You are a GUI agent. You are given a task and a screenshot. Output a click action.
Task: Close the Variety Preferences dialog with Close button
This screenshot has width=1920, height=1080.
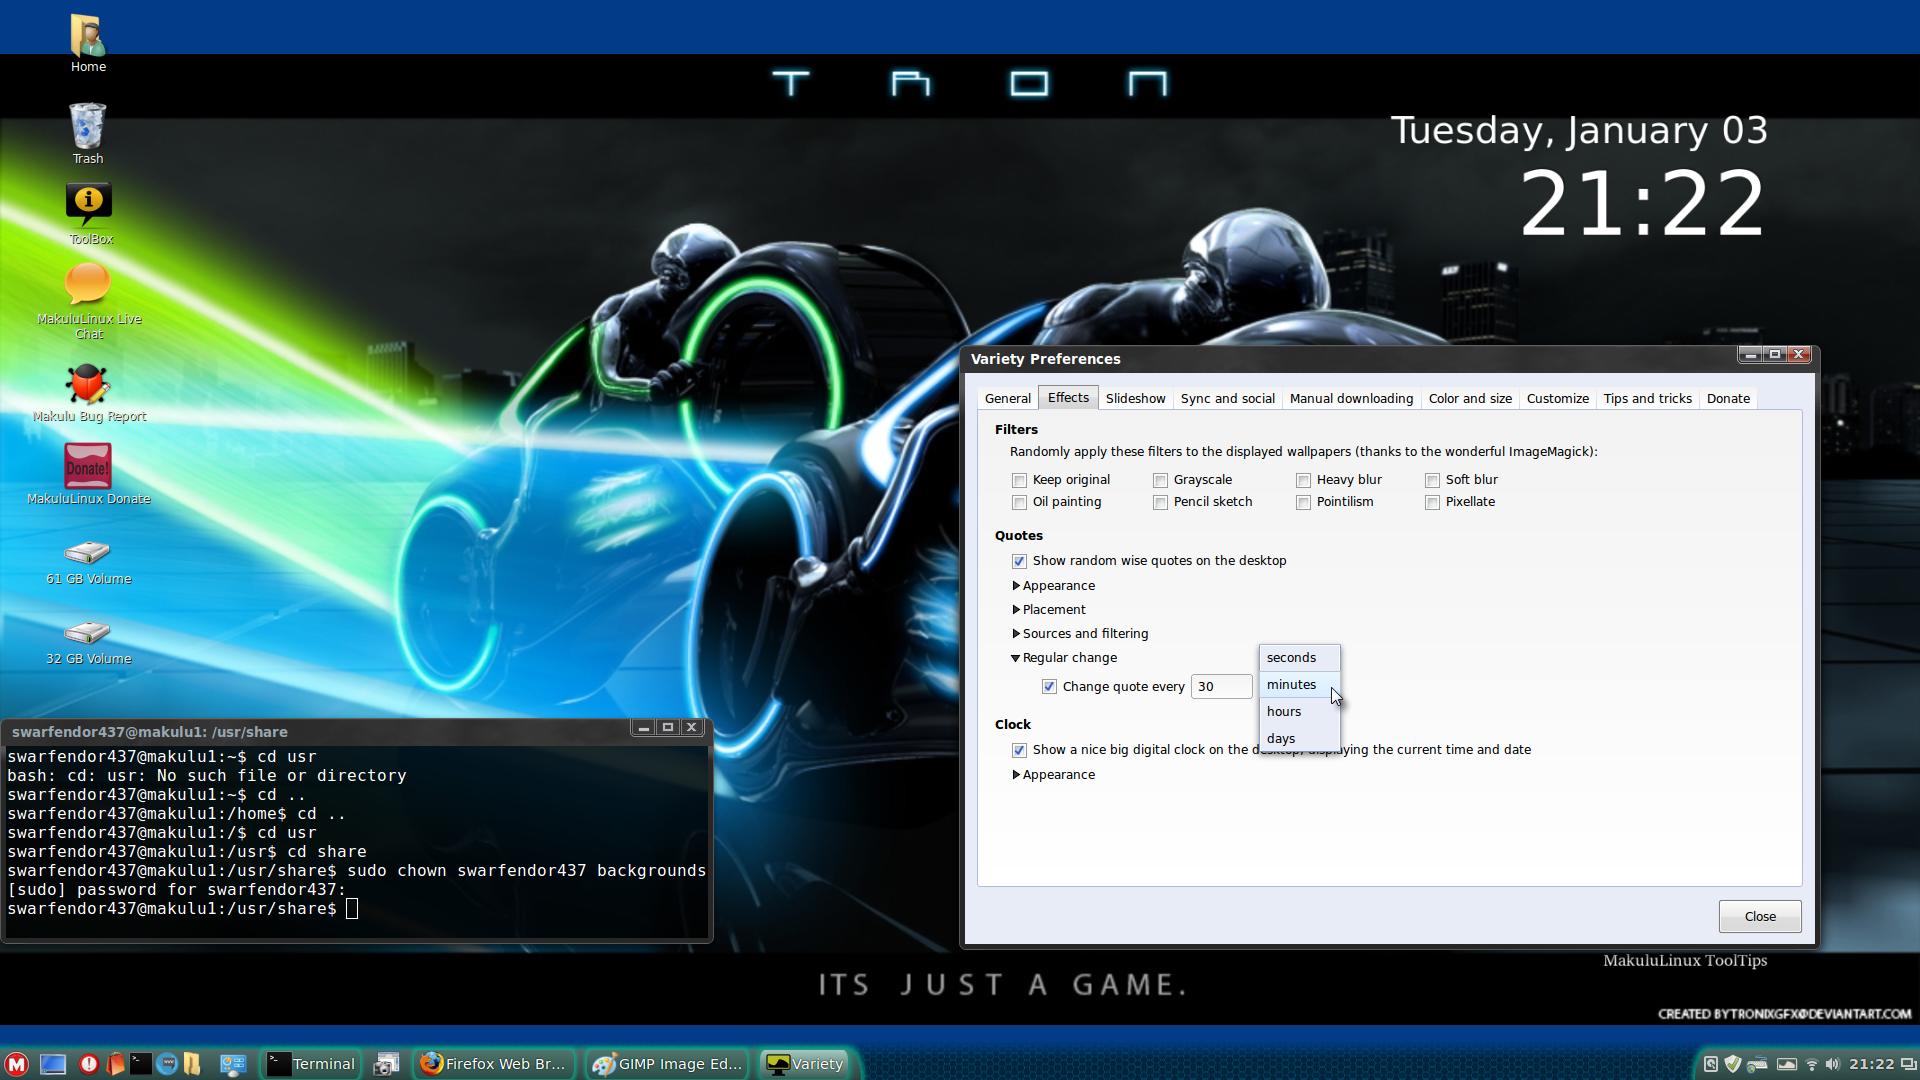[x=1760, y=917]
